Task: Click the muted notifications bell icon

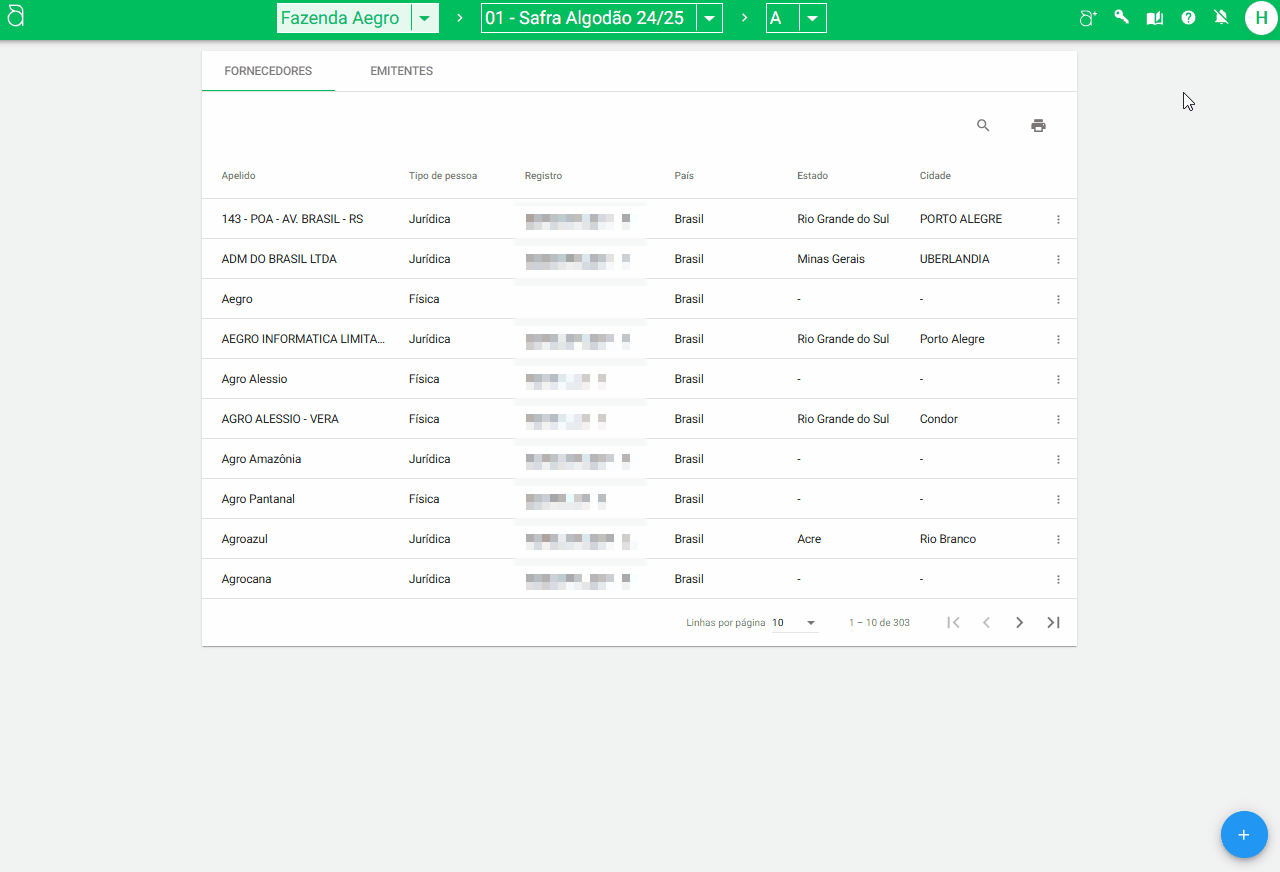Action: [x=1221, y=18]
